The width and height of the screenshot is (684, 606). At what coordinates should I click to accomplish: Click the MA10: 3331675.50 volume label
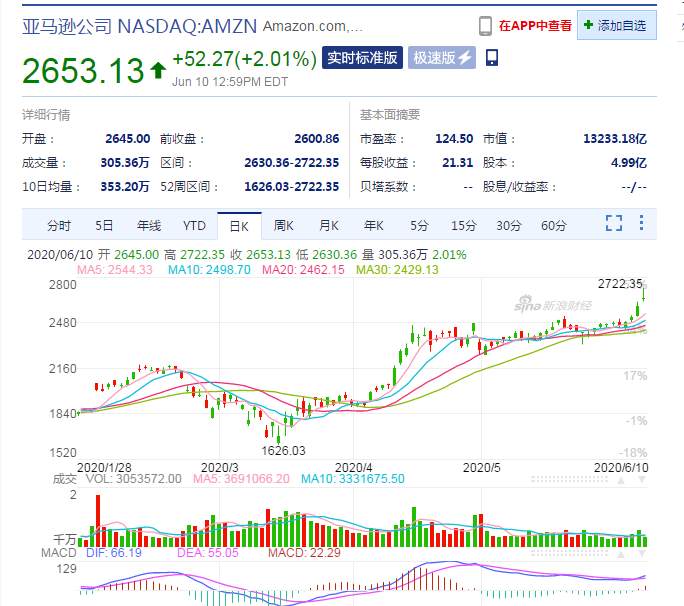353,479
